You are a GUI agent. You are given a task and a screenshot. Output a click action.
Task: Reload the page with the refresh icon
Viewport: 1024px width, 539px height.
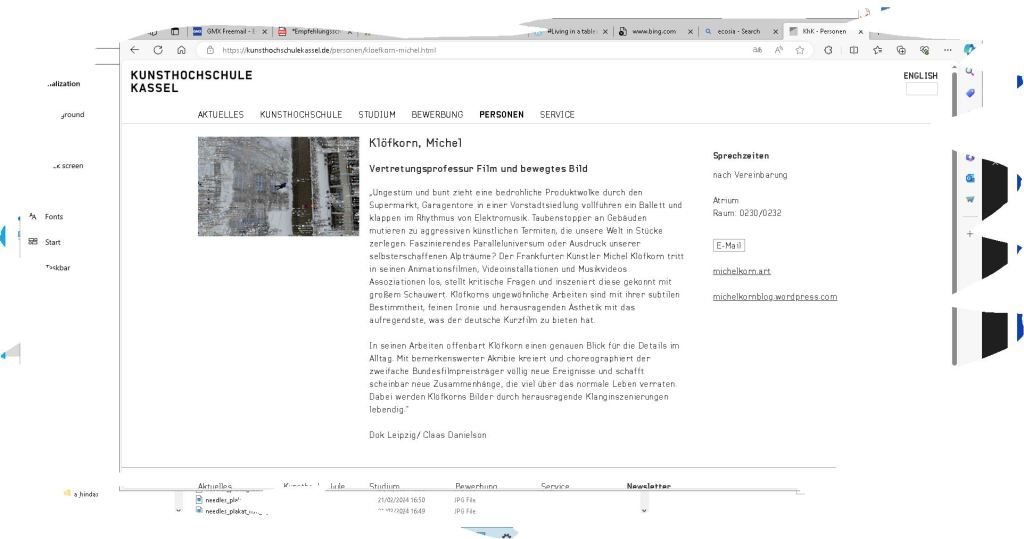(158, 50)
